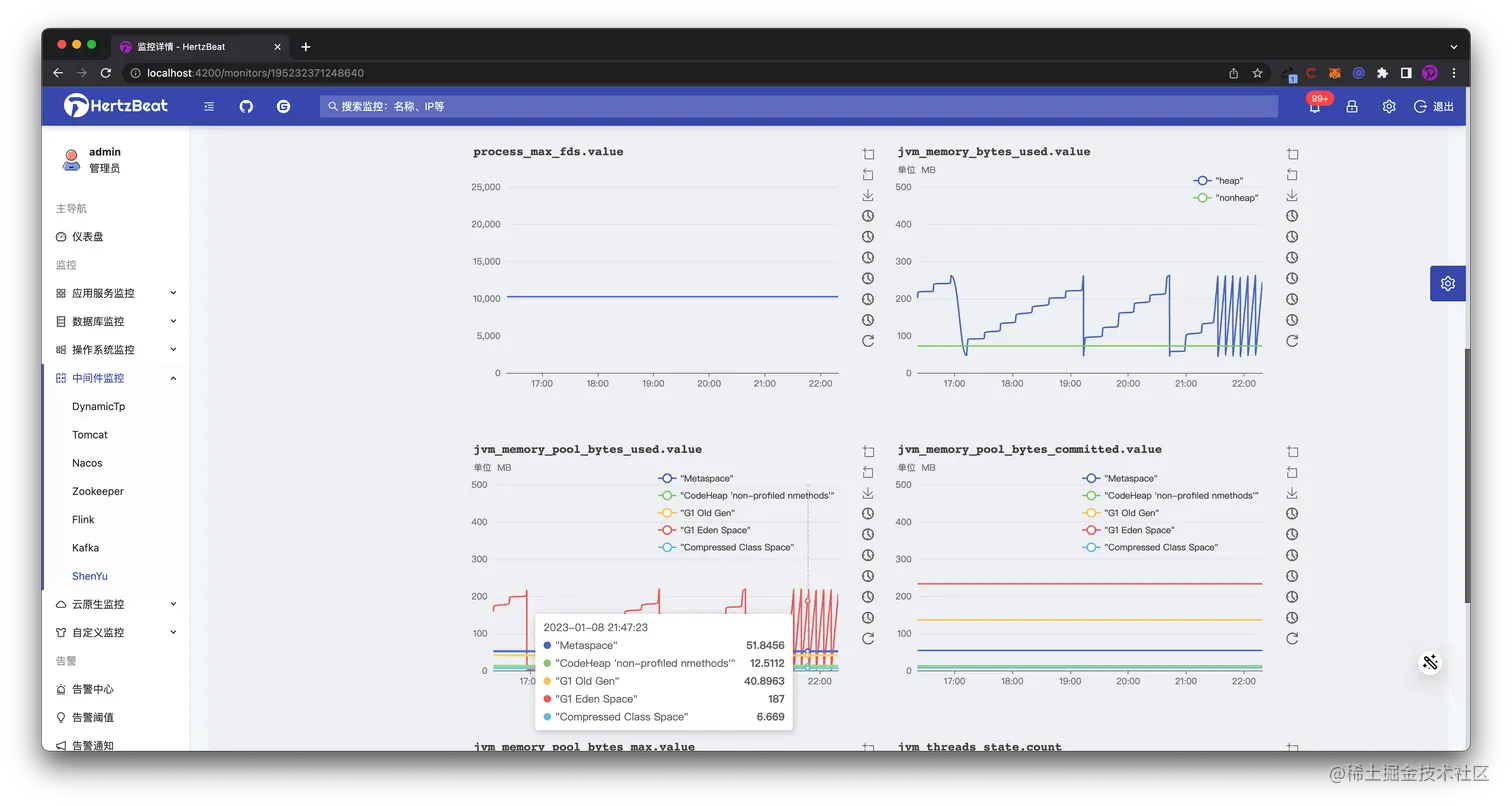Download the jvm_memory_bytes_used.value chart image

coord(1292,196)
